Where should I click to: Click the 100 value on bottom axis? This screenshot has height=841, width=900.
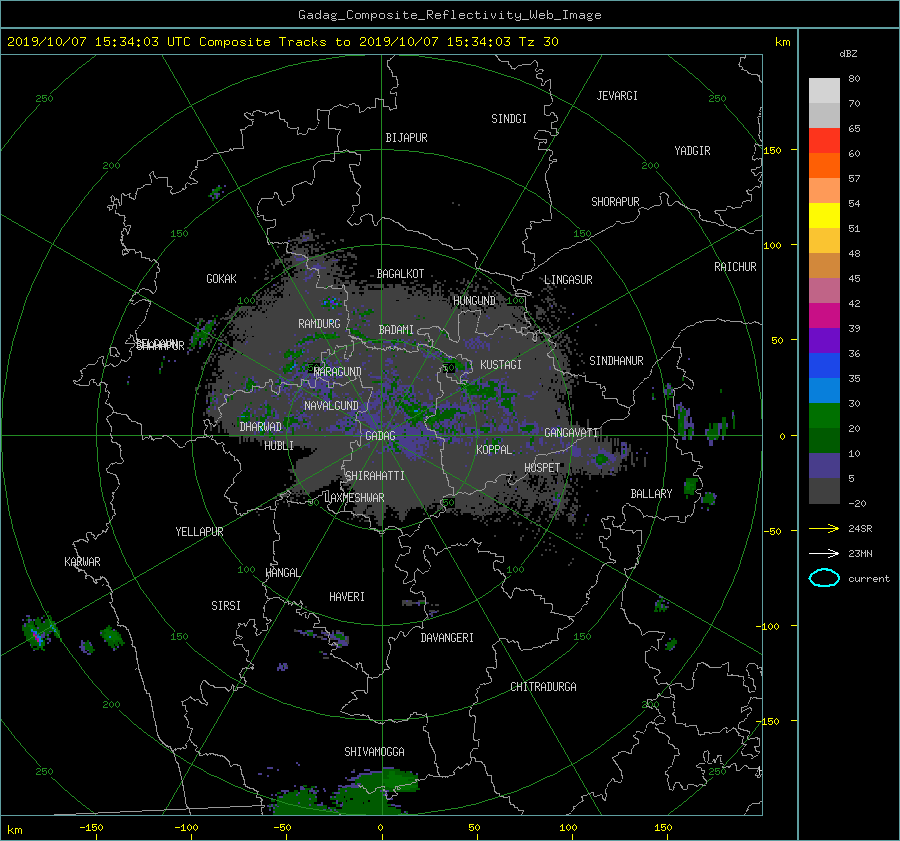pyautogui.click(x=568, y=828)
